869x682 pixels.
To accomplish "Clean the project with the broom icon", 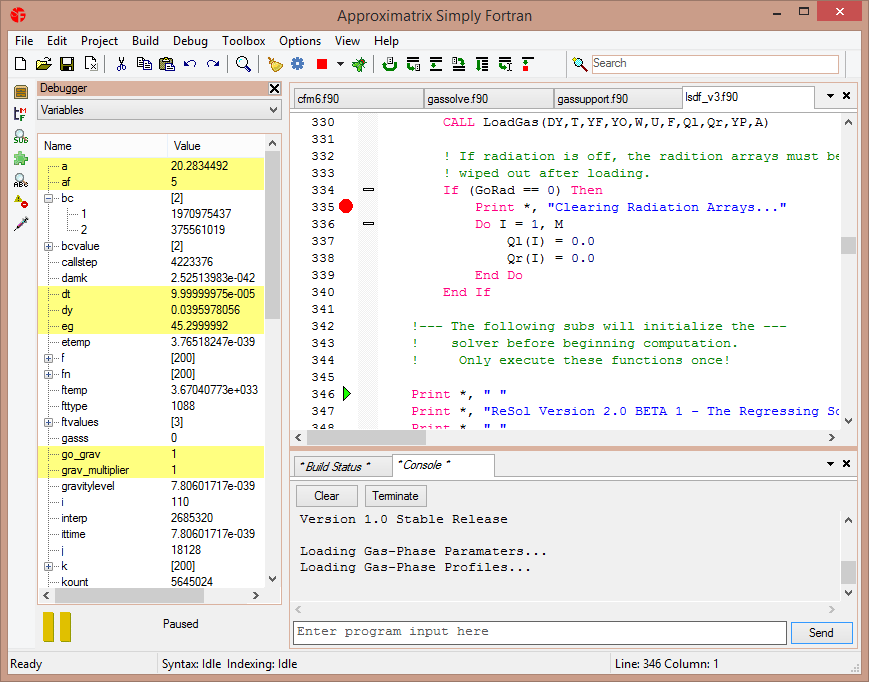I will (274, 63).
